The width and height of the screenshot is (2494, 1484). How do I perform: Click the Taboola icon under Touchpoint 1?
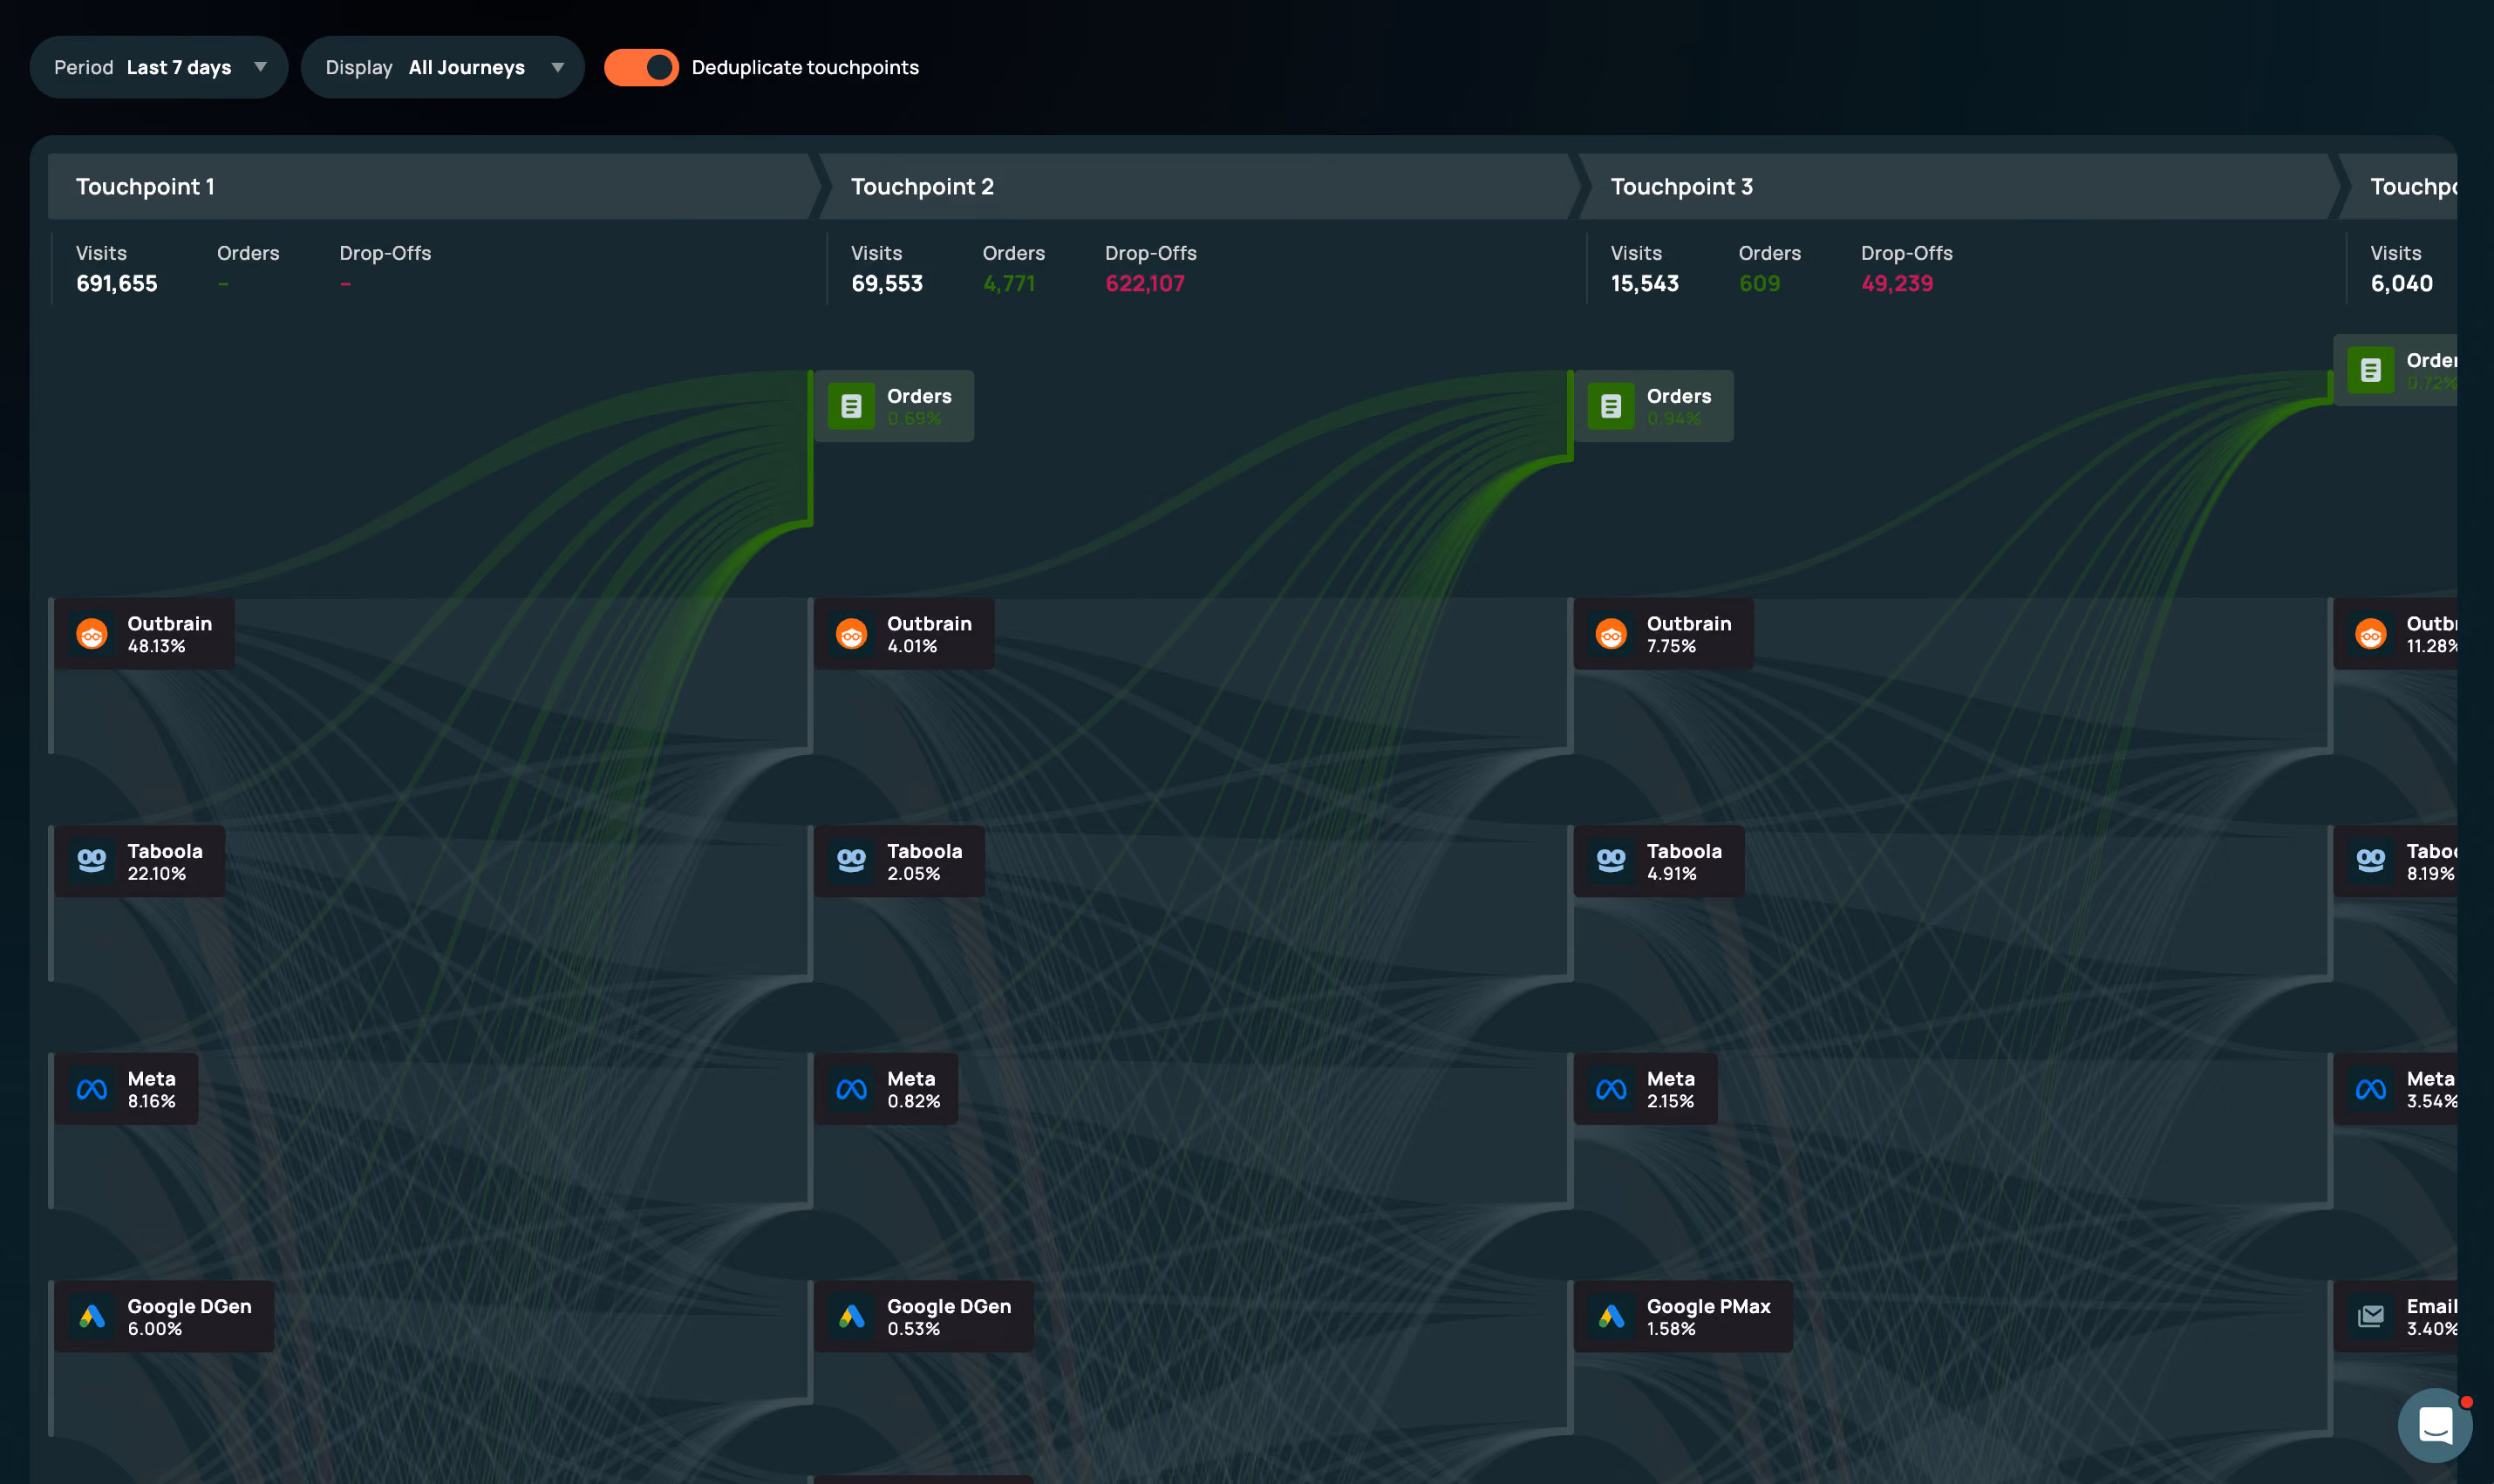(x=92, y=861)
